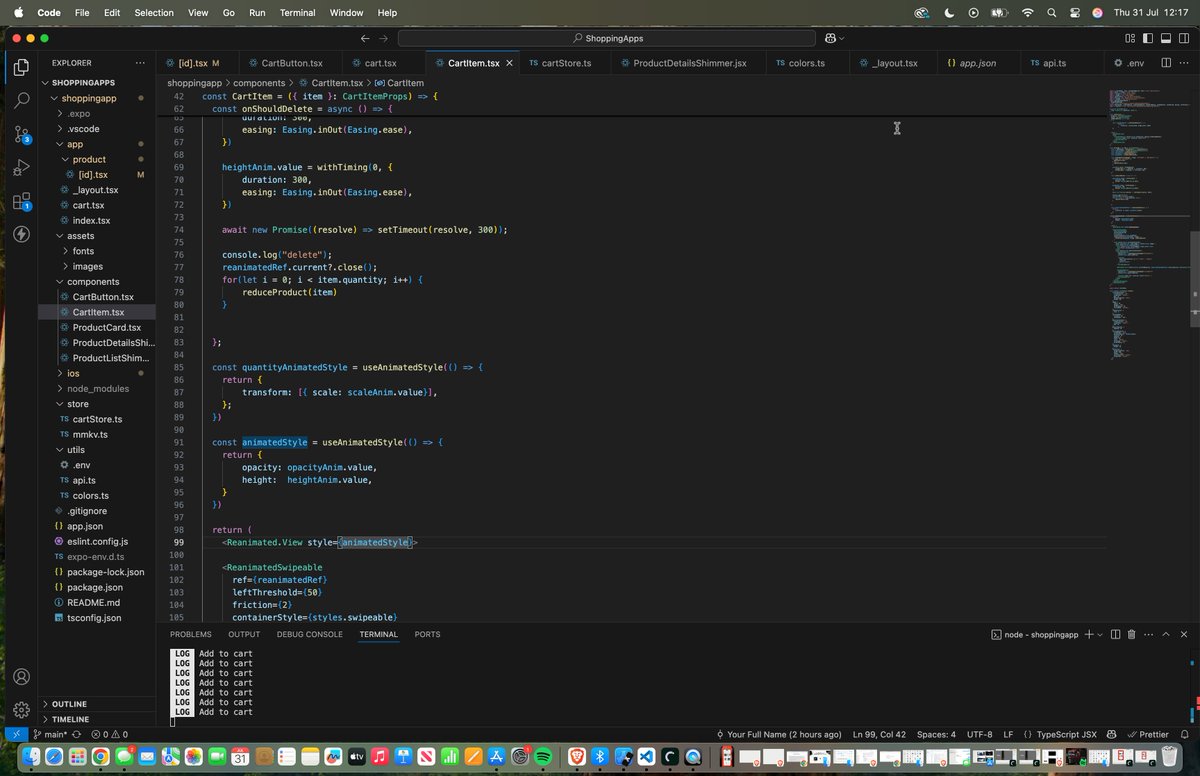Open Run and Debug view
This screenshot has width=1200, height=776.
point(21,168)
